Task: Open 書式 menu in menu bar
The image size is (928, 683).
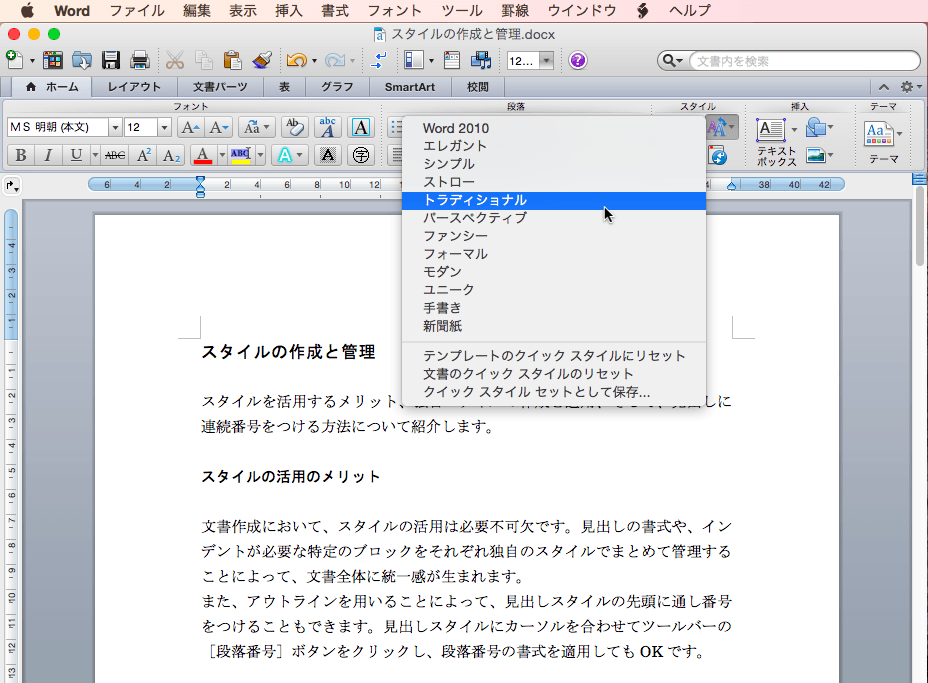Action: click(334, 11)
